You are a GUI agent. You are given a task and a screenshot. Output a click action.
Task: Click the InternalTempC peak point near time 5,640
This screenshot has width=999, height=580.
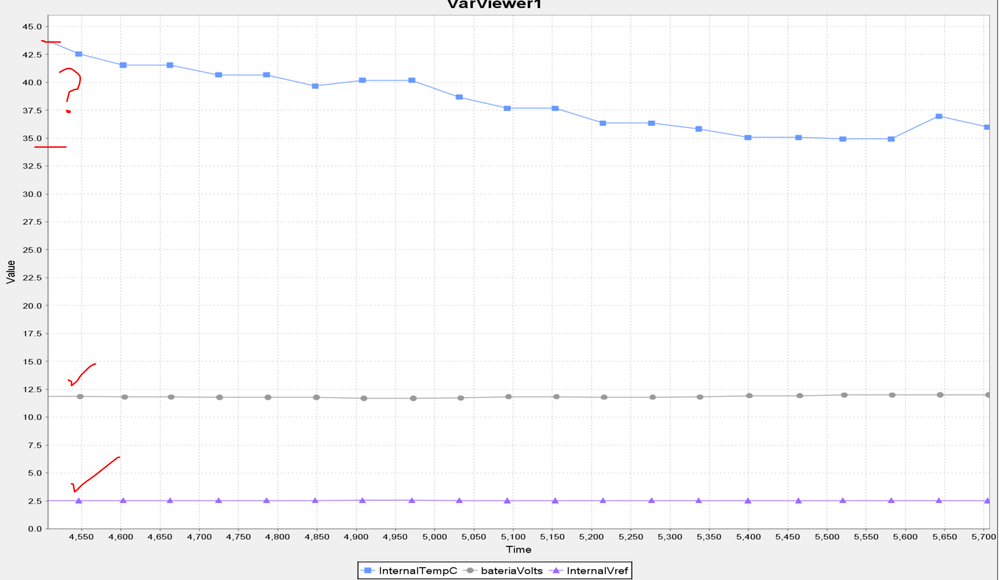click(x=939, y=117)
